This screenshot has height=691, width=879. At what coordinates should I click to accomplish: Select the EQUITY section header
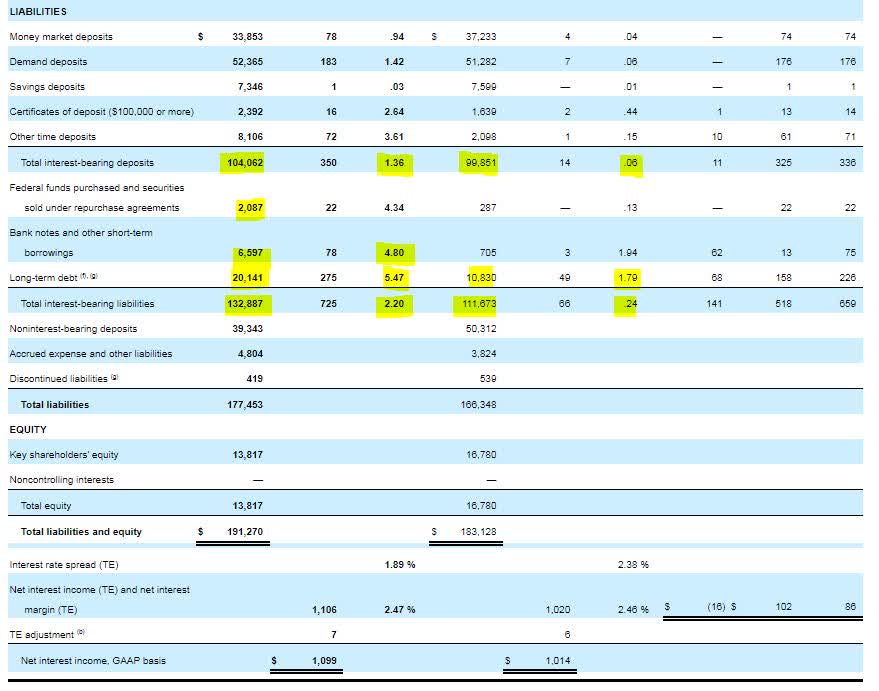pos(29,429)
